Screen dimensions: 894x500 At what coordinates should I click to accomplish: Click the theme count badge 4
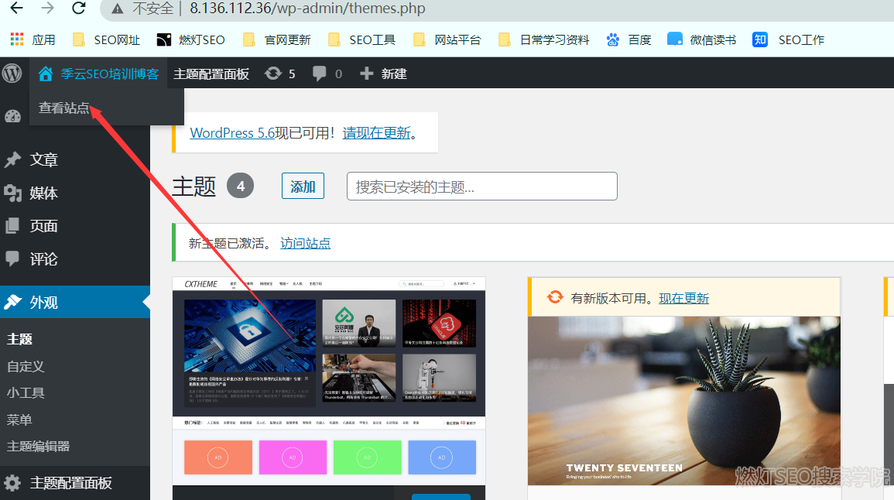[240, 186]
